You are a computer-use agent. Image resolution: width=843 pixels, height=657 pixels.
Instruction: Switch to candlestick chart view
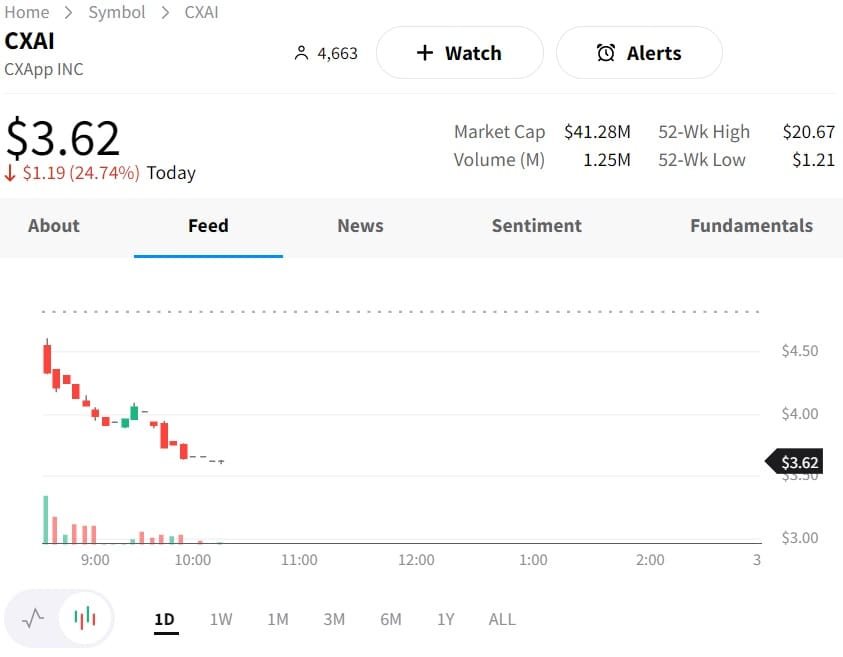[86, 618]
